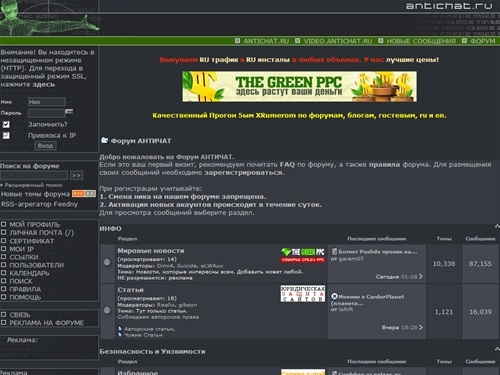Open Качественный Прогон XRumerom ad link
The width and height of the screenshot is (500, 375).
click(299, 115)
